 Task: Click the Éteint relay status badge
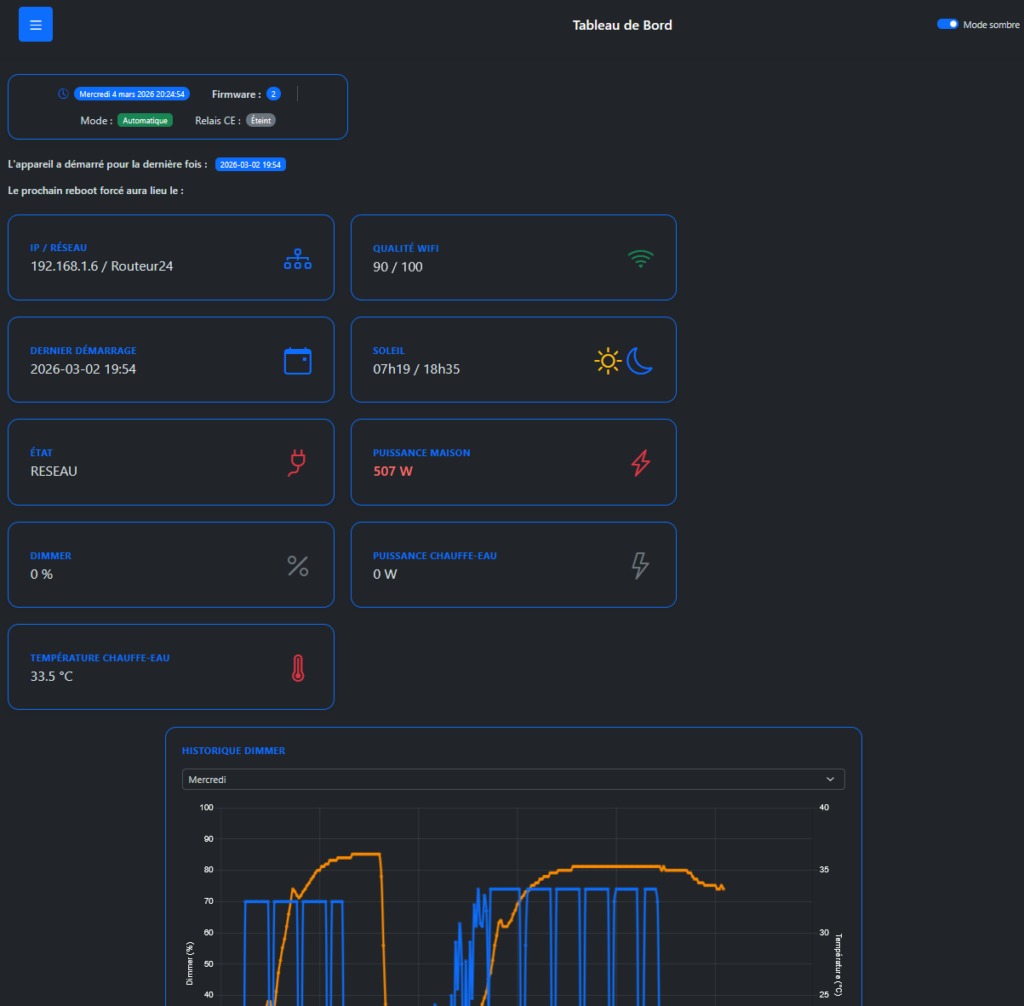click(x=261, y=120)
